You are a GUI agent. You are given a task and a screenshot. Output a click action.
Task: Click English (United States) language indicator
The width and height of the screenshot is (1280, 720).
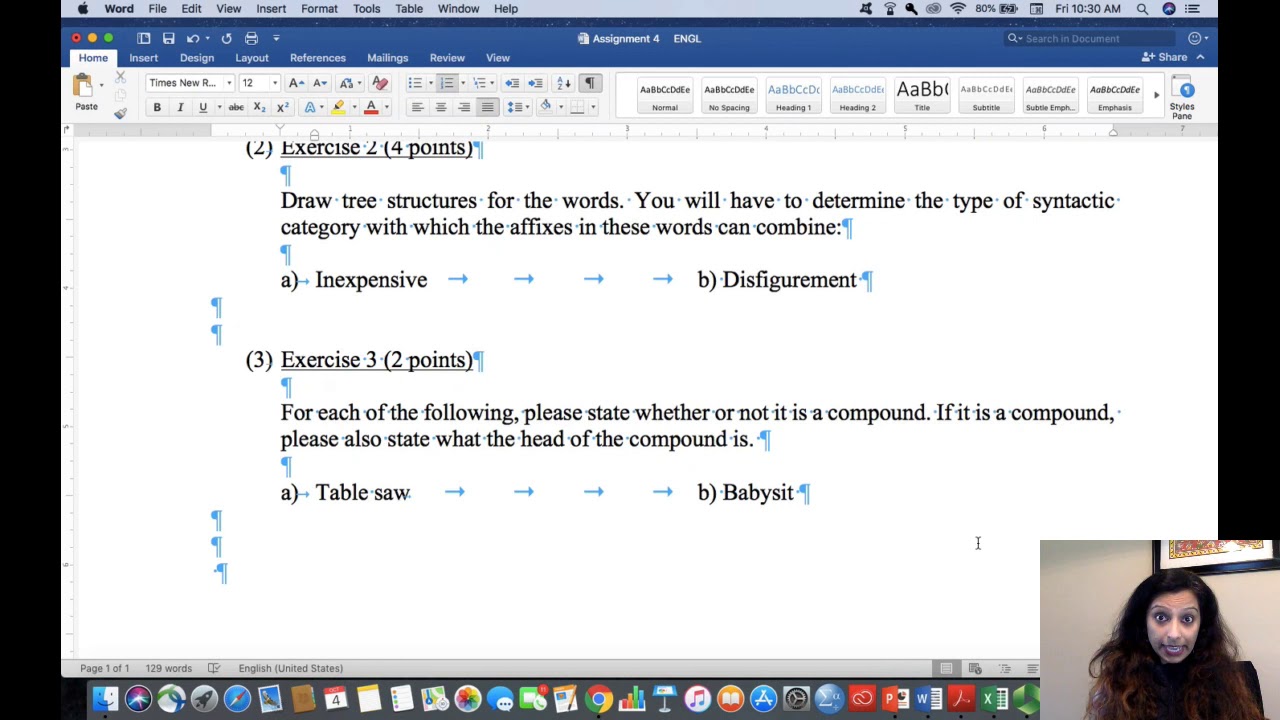pos(291,668)
